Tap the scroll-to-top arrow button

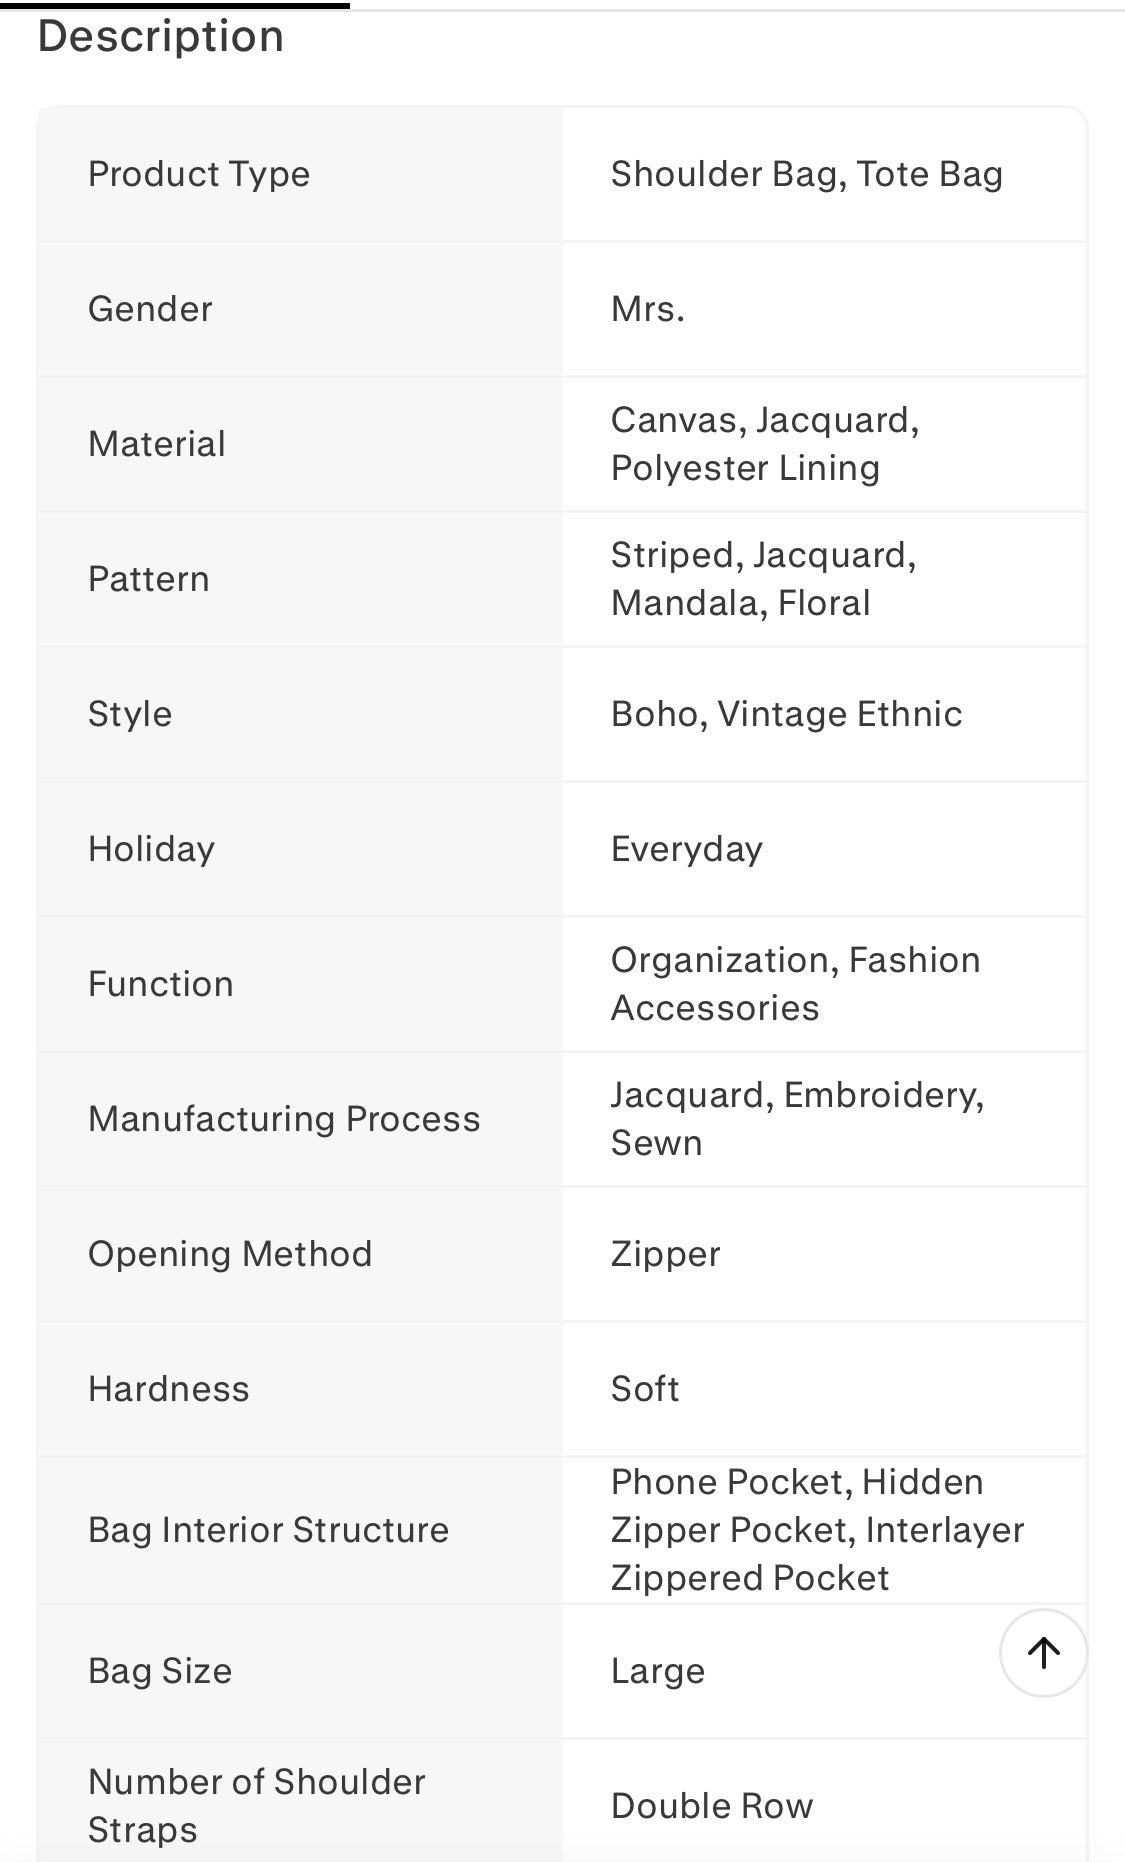point(1043,1653)
